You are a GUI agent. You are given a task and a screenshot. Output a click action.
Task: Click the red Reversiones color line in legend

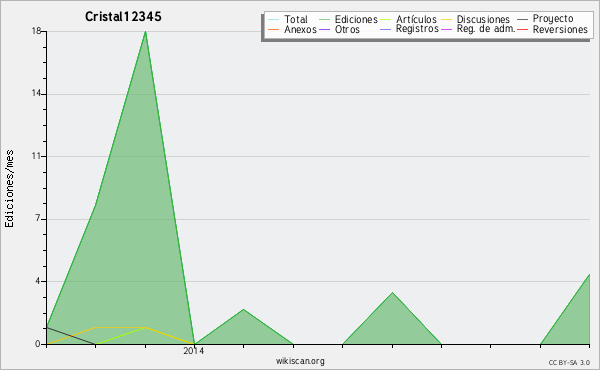tap(522, 30)
